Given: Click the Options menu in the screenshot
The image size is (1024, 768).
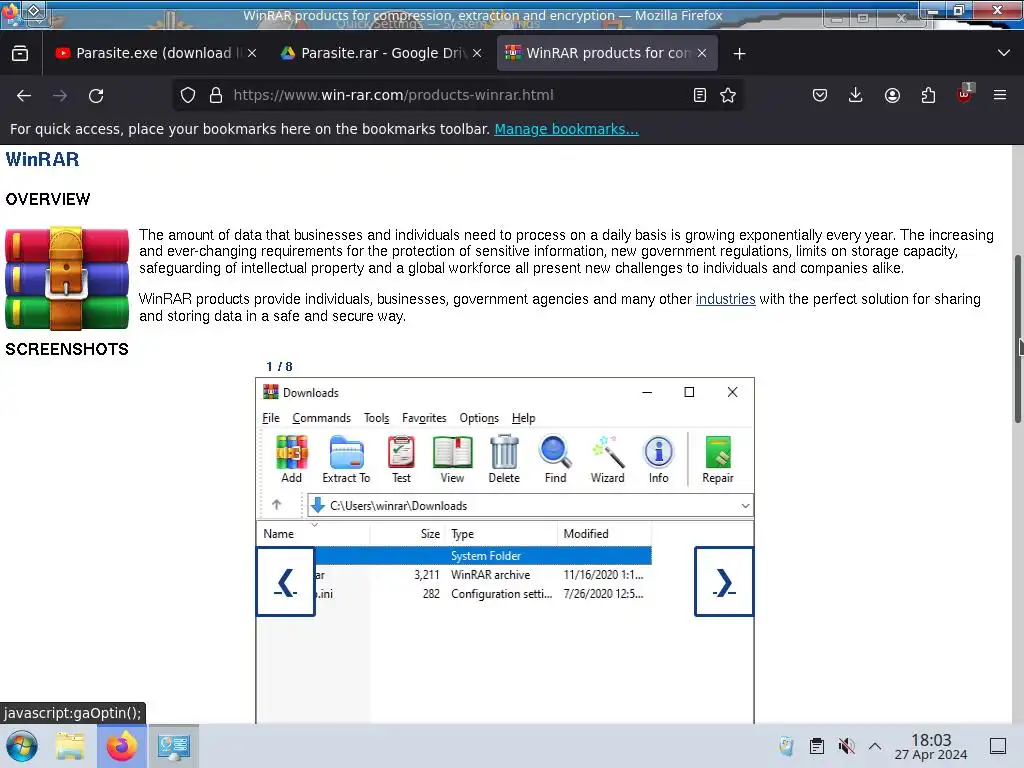Looking at the screenshot, I should click(479, 418).
